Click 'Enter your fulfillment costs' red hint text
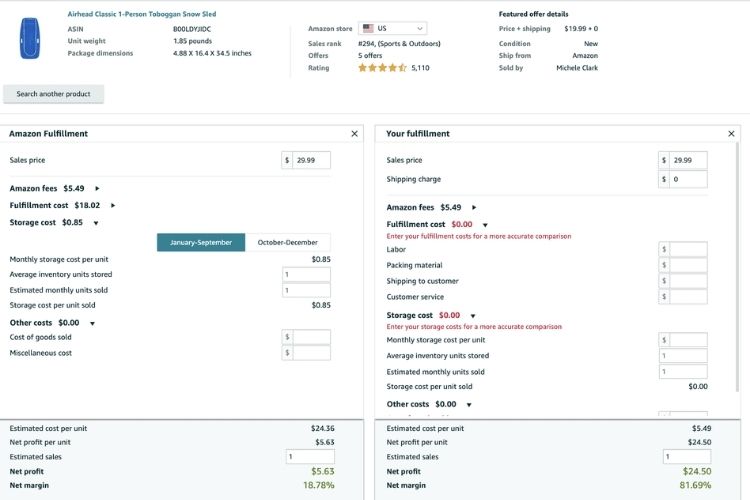The image size is (750, 500). click(x=479, y=236)
